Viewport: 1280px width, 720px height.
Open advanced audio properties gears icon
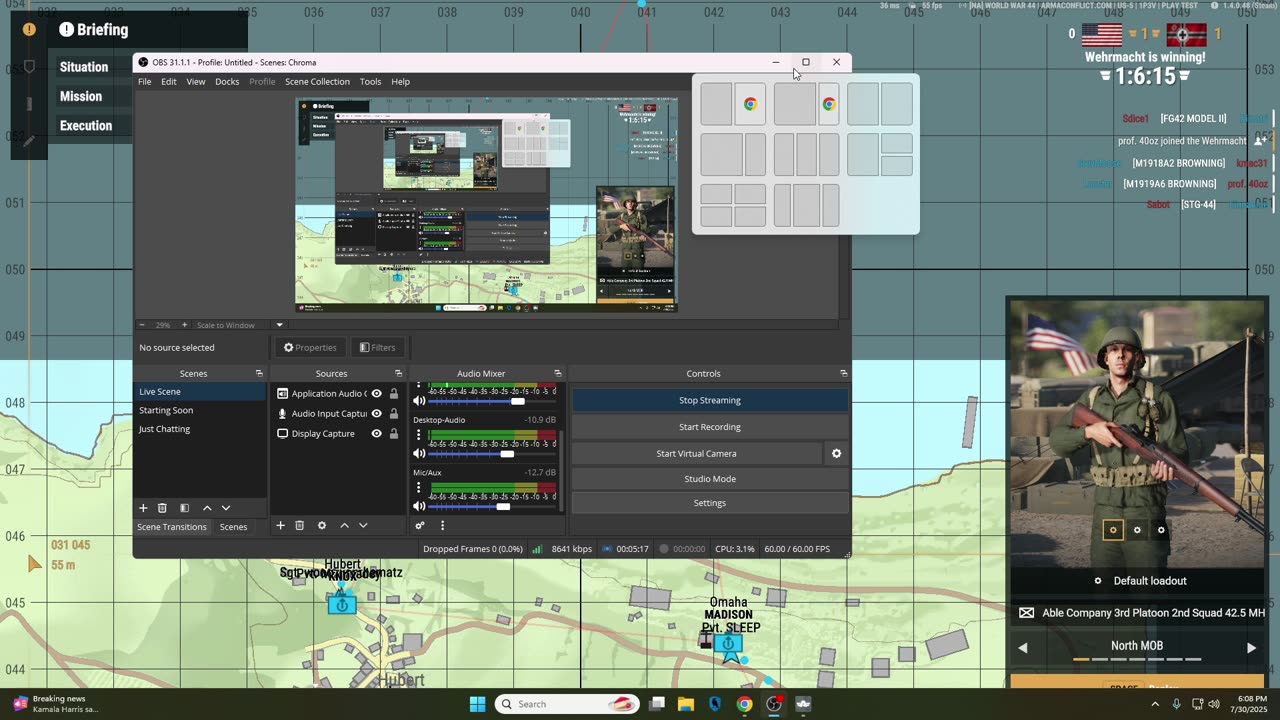point(420,525)
